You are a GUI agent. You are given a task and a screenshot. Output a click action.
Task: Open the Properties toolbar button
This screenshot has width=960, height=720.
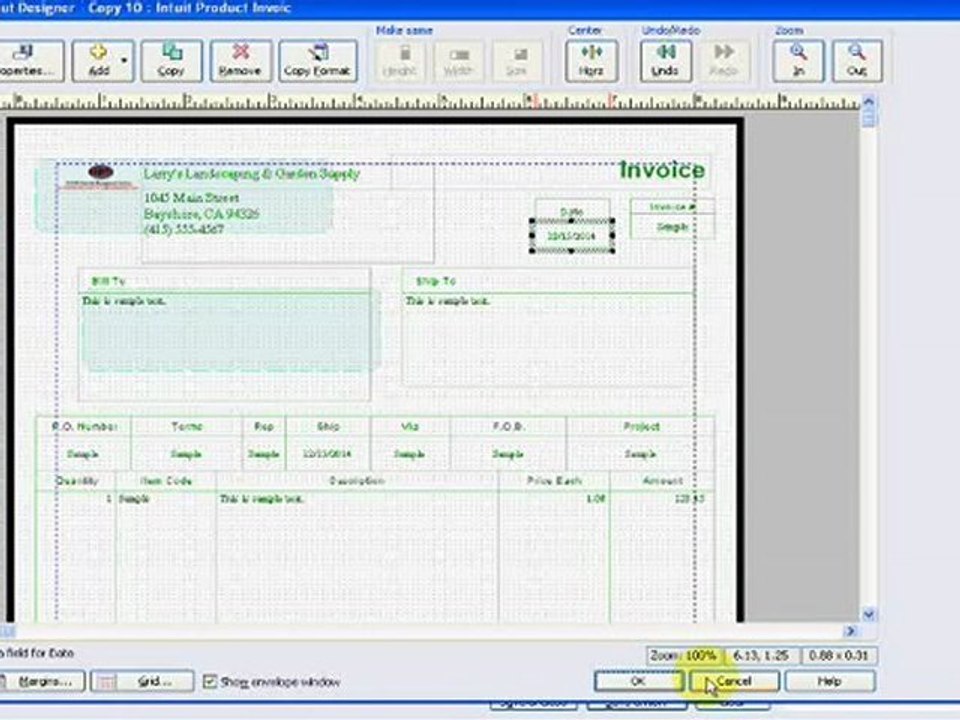(x=31, y=61)
